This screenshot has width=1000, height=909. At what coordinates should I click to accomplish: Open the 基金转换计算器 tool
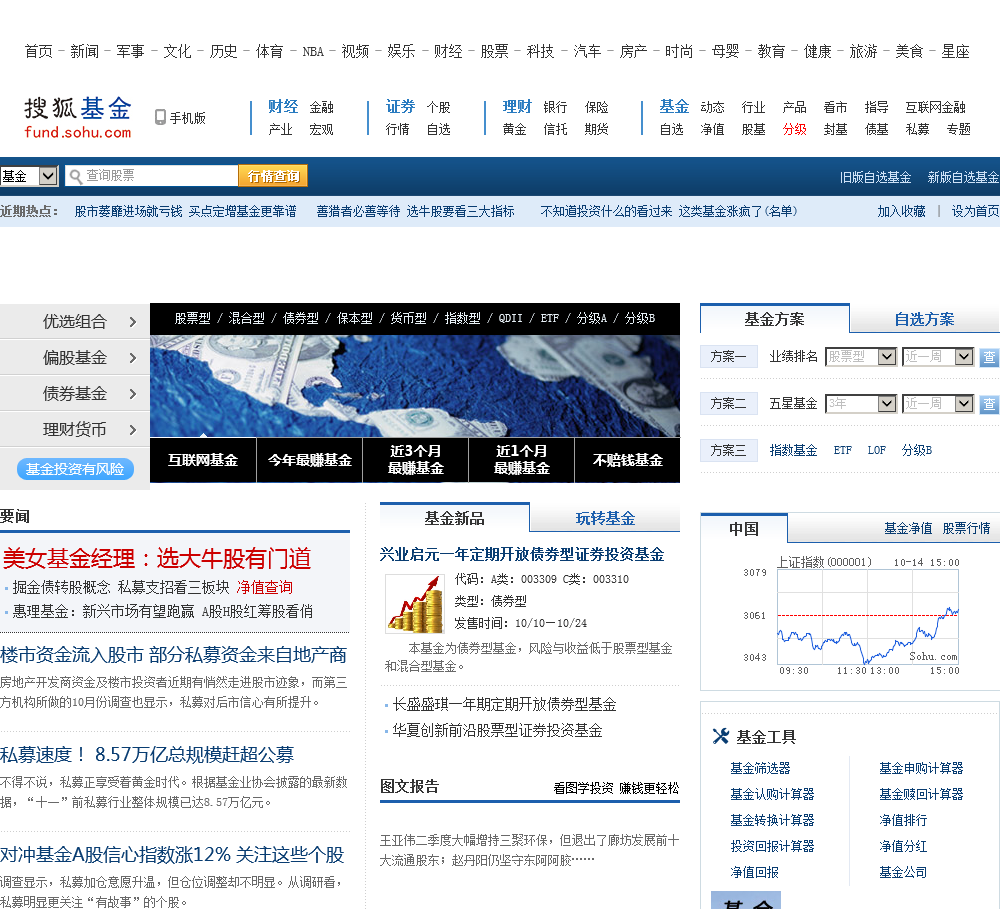pos(772,820)
